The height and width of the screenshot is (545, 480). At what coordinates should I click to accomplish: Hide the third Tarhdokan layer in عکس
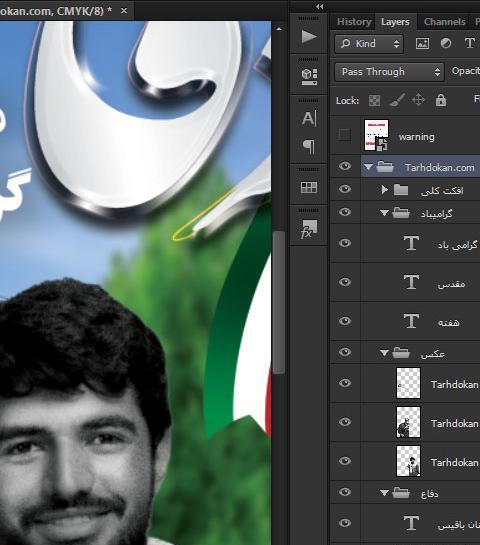345,461
